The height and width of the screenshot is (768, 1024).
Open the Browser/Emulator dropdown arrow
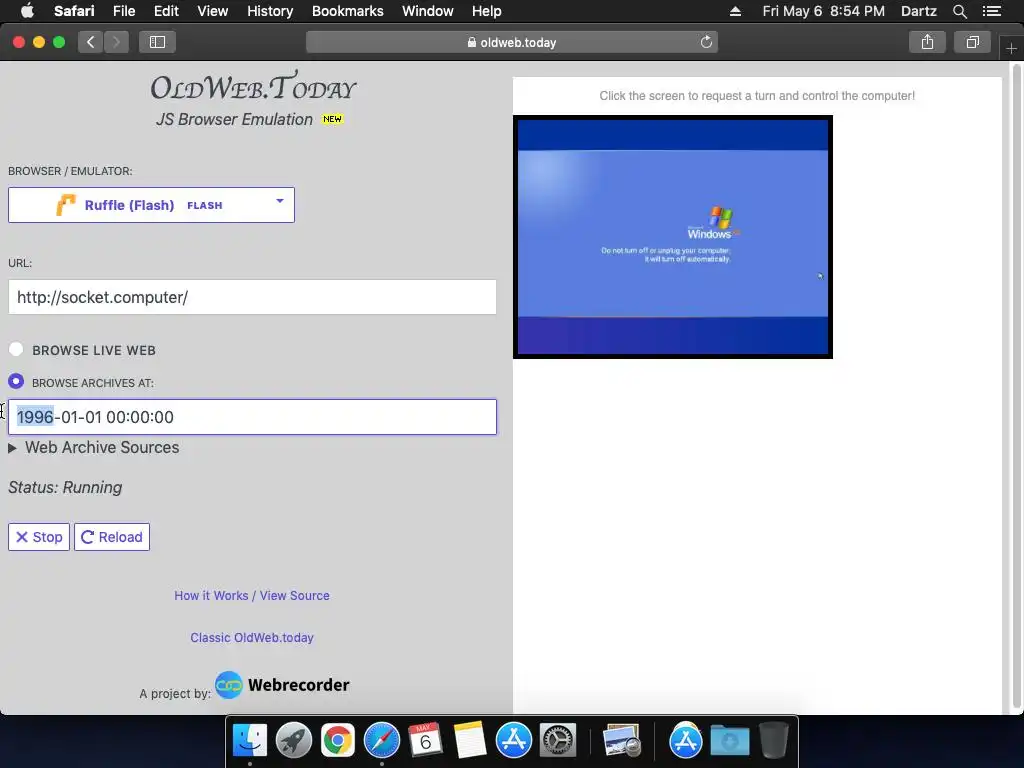coord(280,201)
